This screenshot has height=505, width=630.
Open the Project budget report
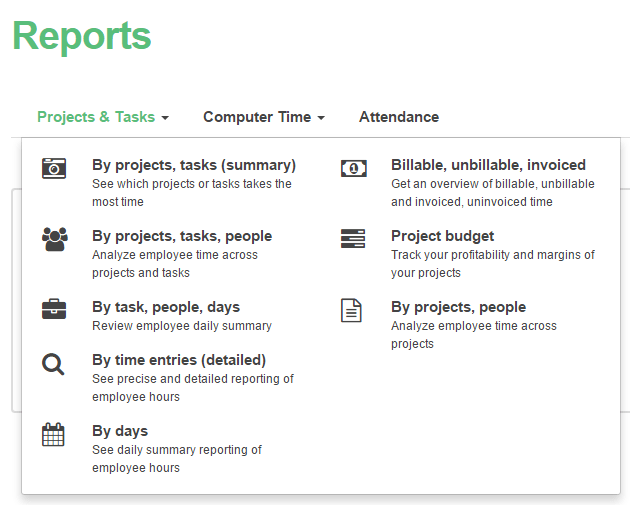tap(442, 236)
